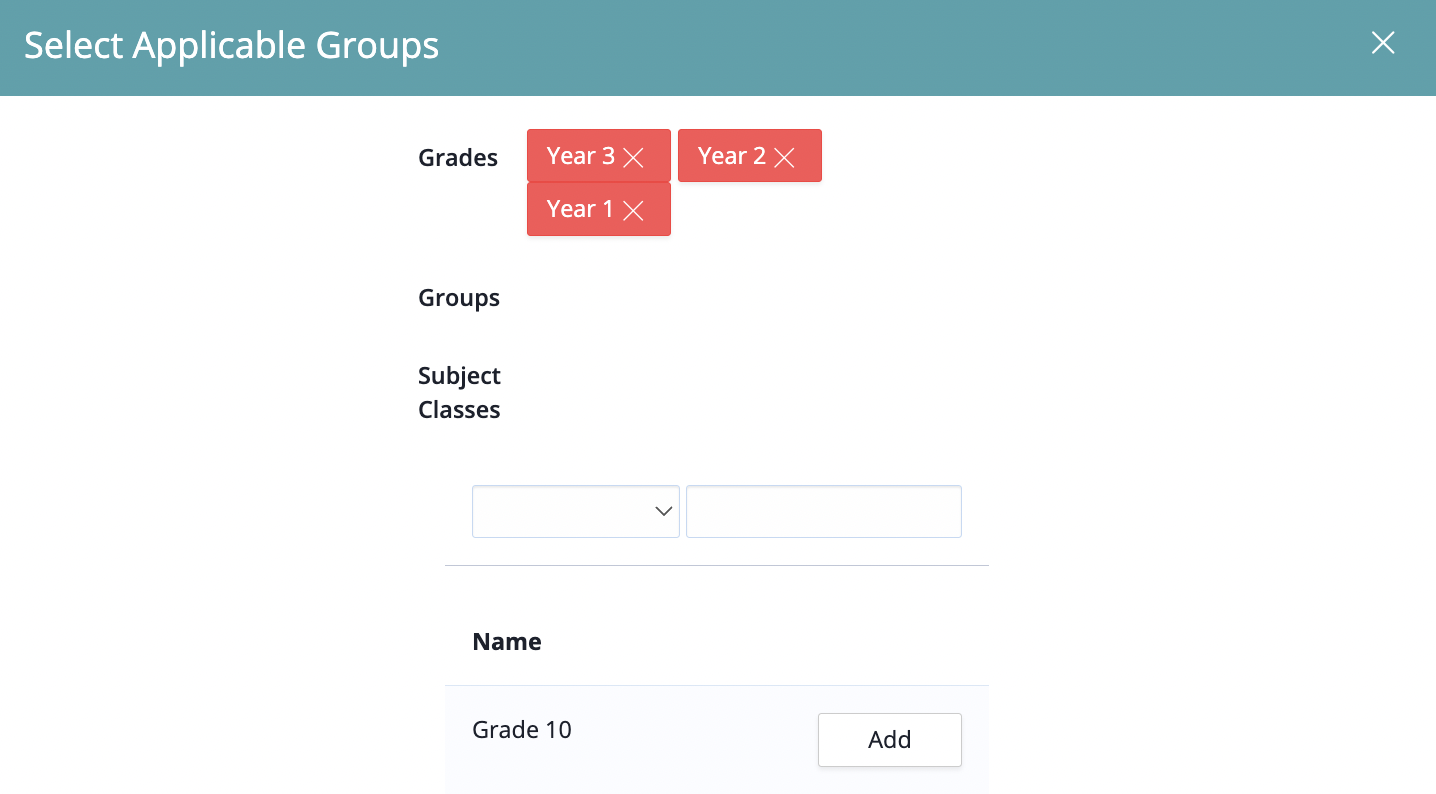Screen dimensions: 1436x794
Task: Click the Name column header
Action: coord(507,642)
